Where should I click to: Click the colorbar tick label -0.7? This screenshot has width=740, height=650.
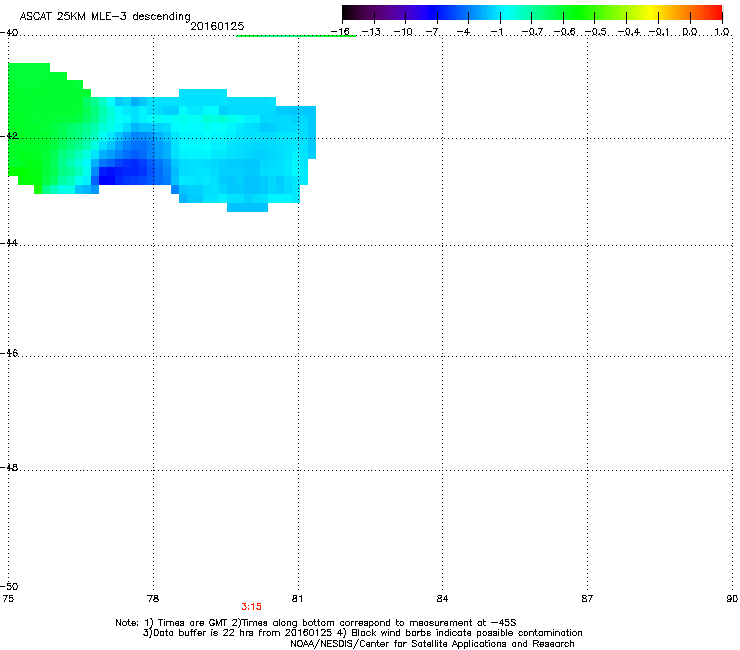point(532,32)
